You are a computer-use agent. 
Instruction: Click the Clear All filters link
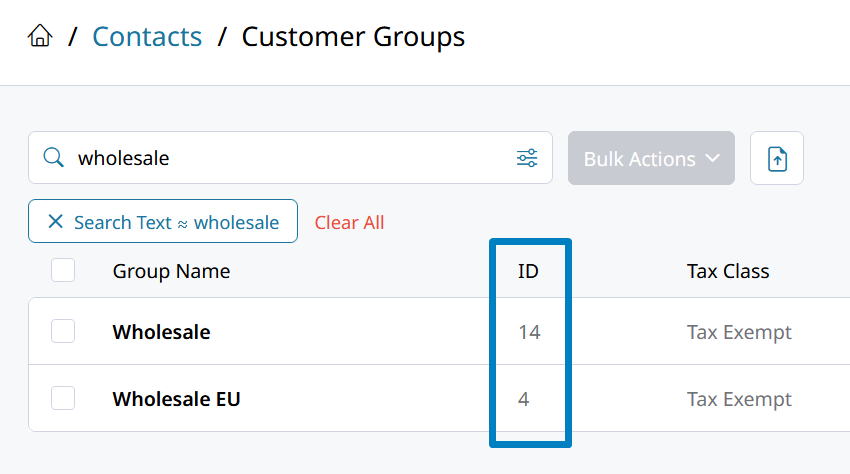pyautogui.click(x=349, y=222)
